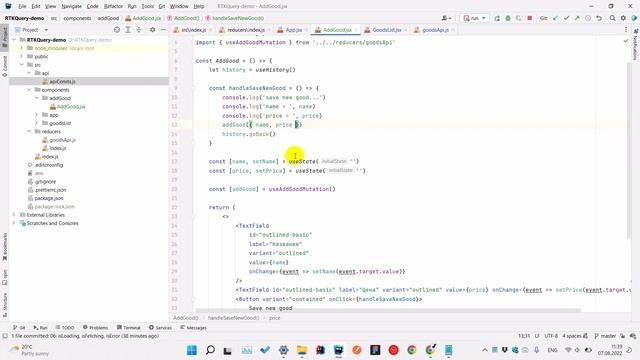Open Project panel options gear

[x=152, y=30]
